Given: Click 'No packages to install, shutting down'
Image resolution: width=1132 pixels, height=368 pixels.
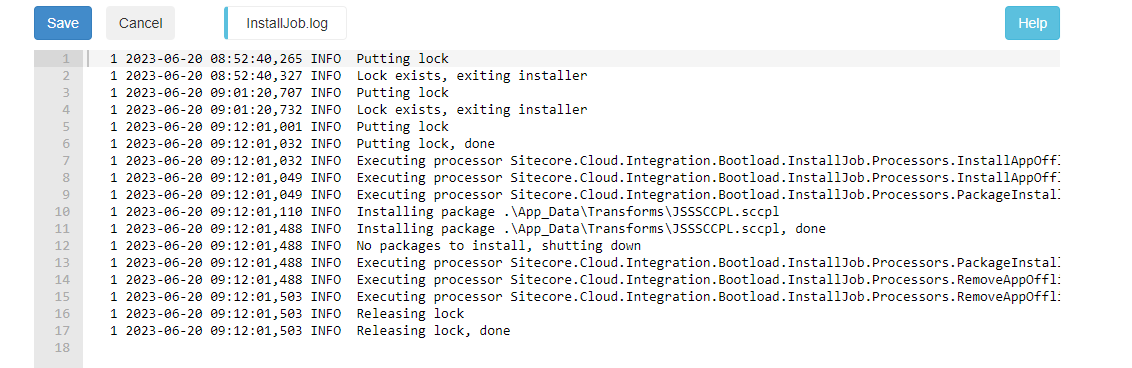Looking at the screenshot, I should pyautogui.click(x=498, y=245).
